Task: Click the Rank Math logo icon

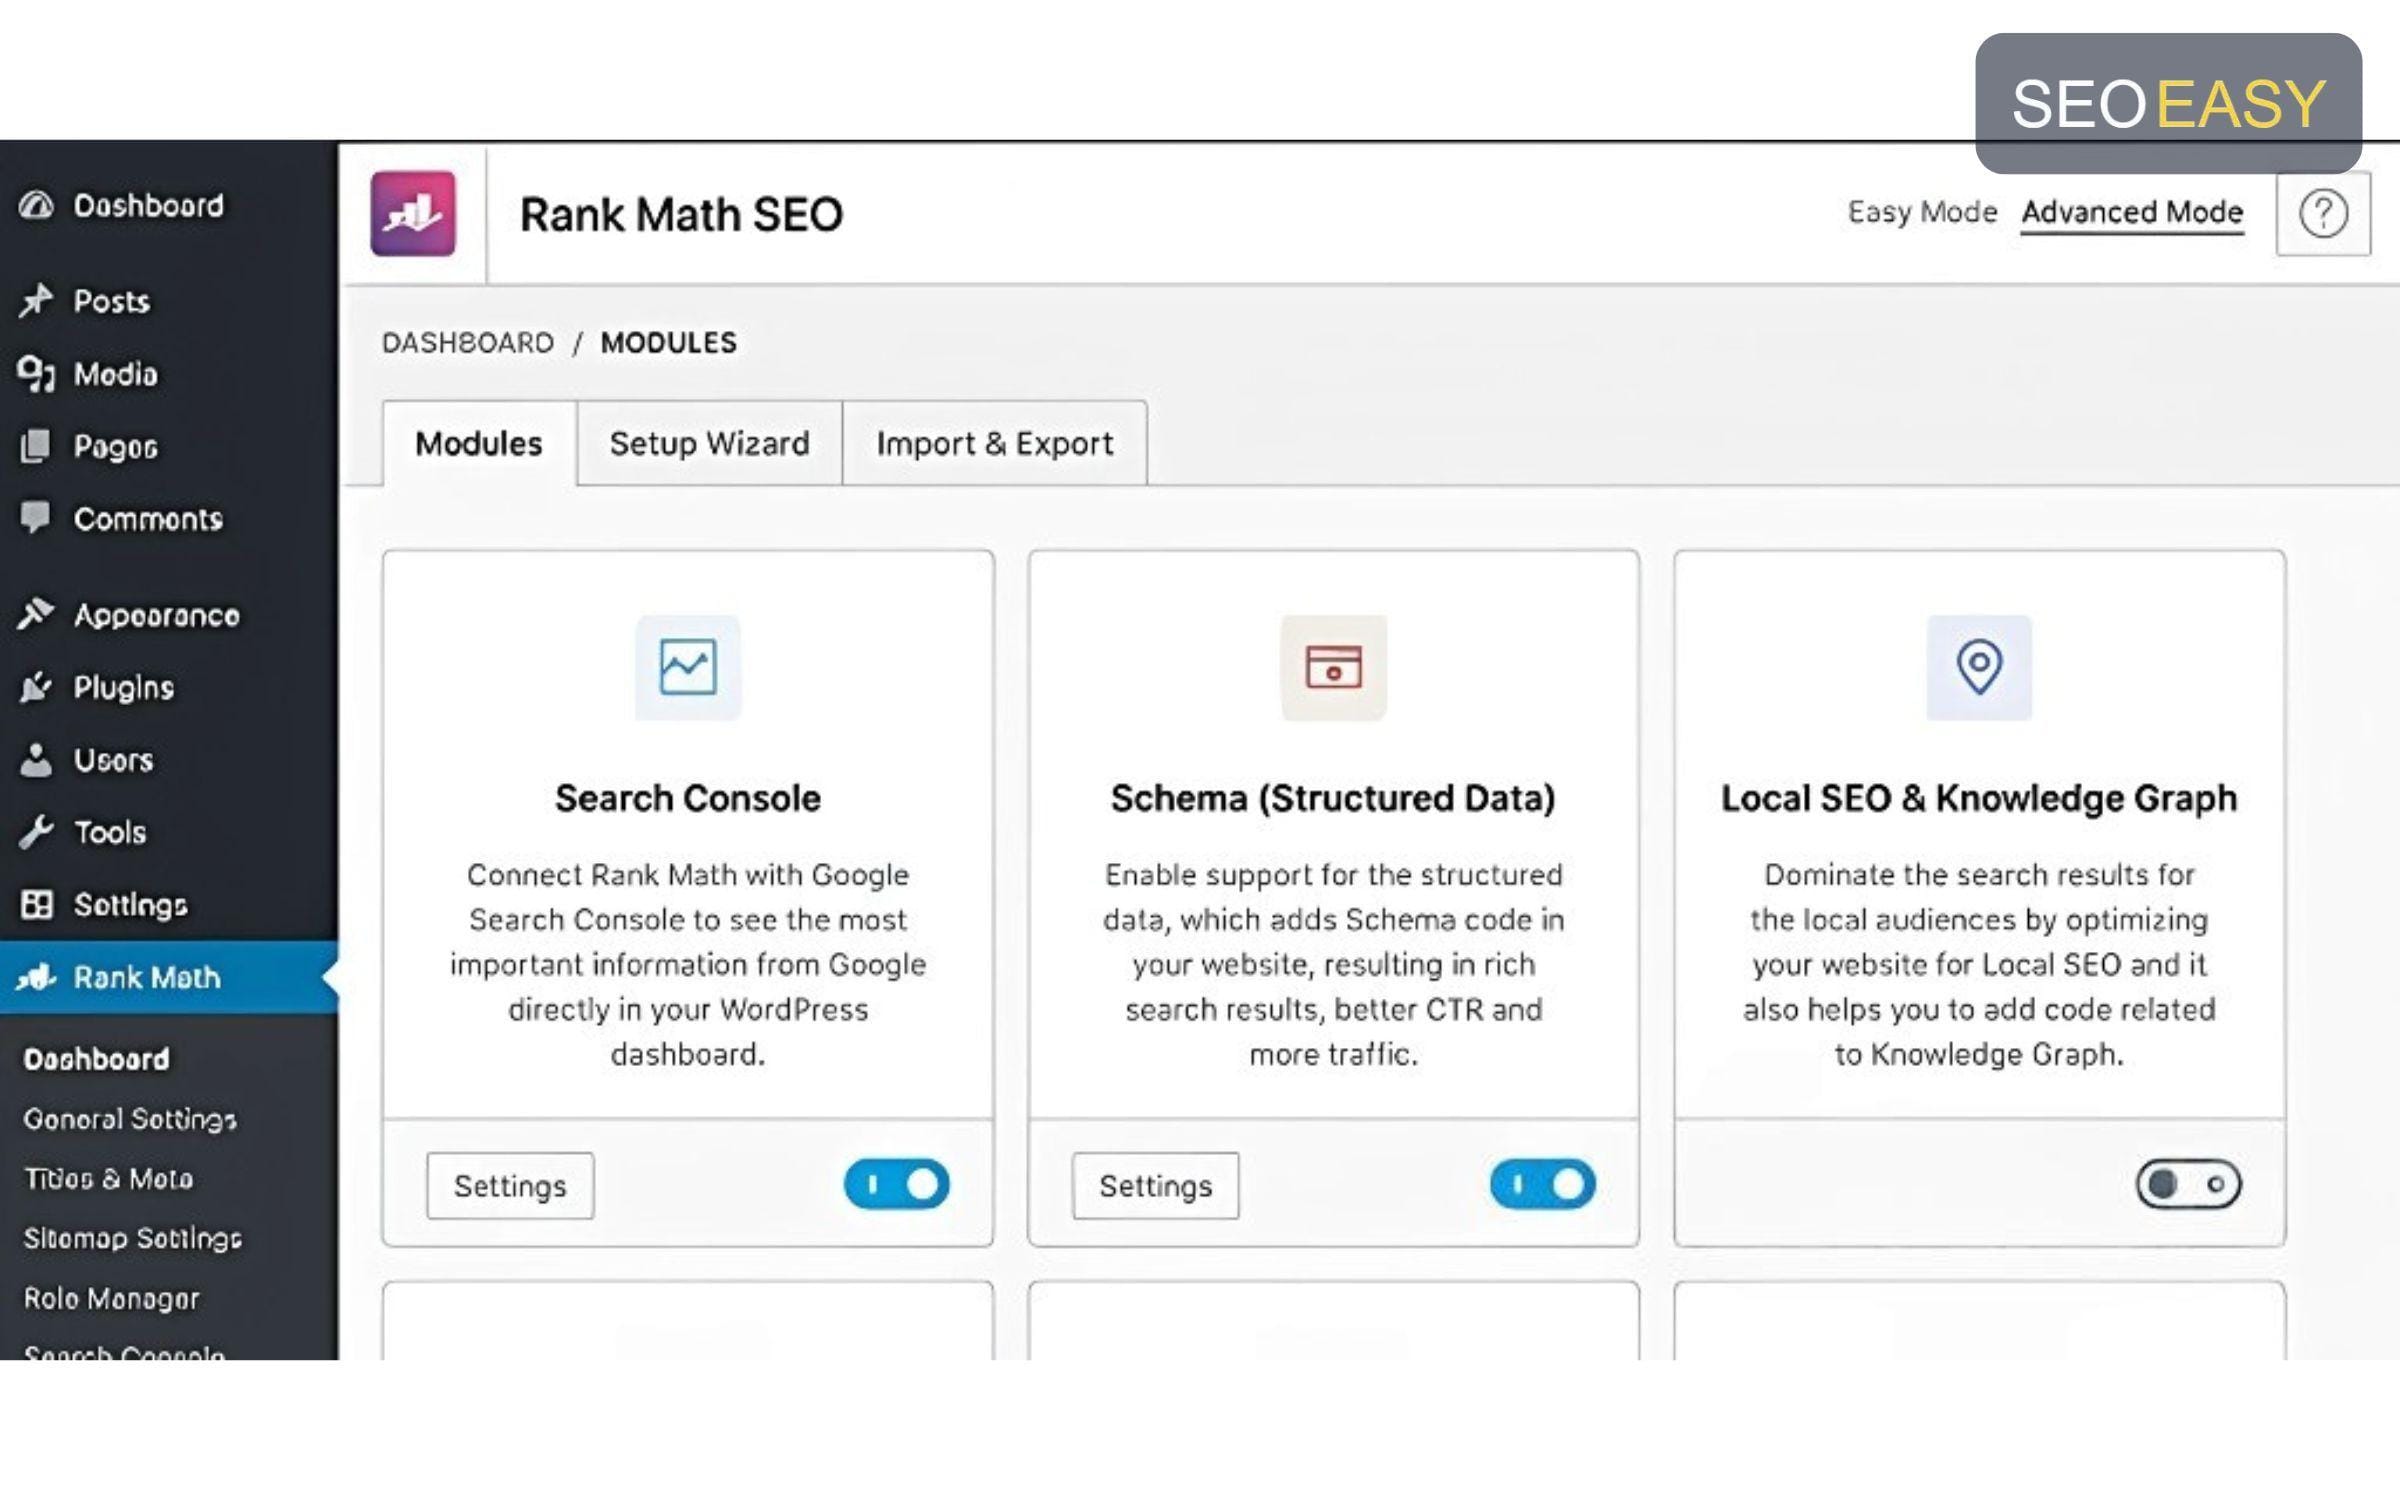Action: 413,214
